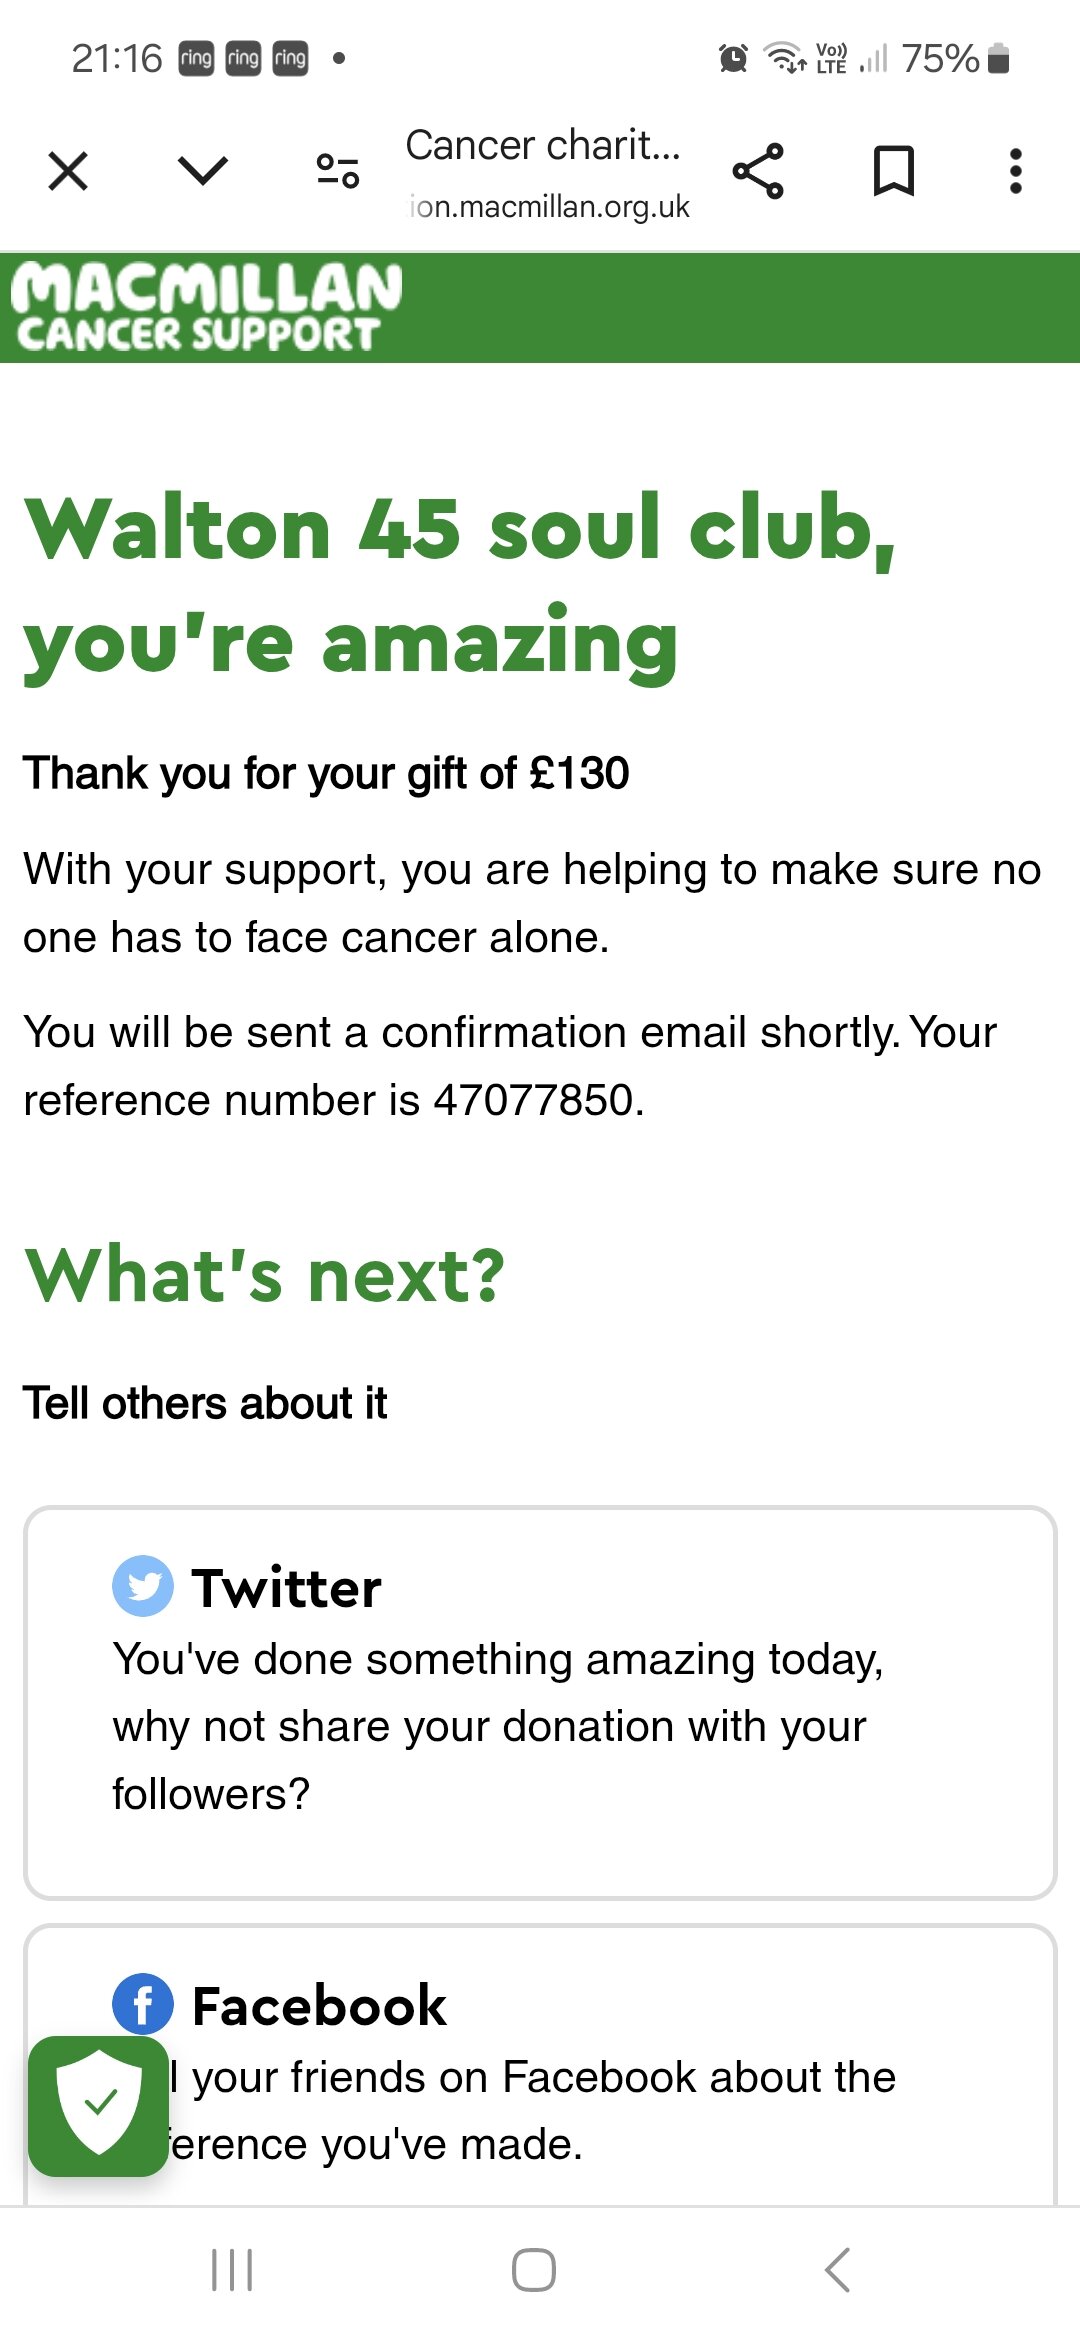Close the in-app browser tab
The height and width of the screenshot is (2340, 1080).
(x=68, y=171)
